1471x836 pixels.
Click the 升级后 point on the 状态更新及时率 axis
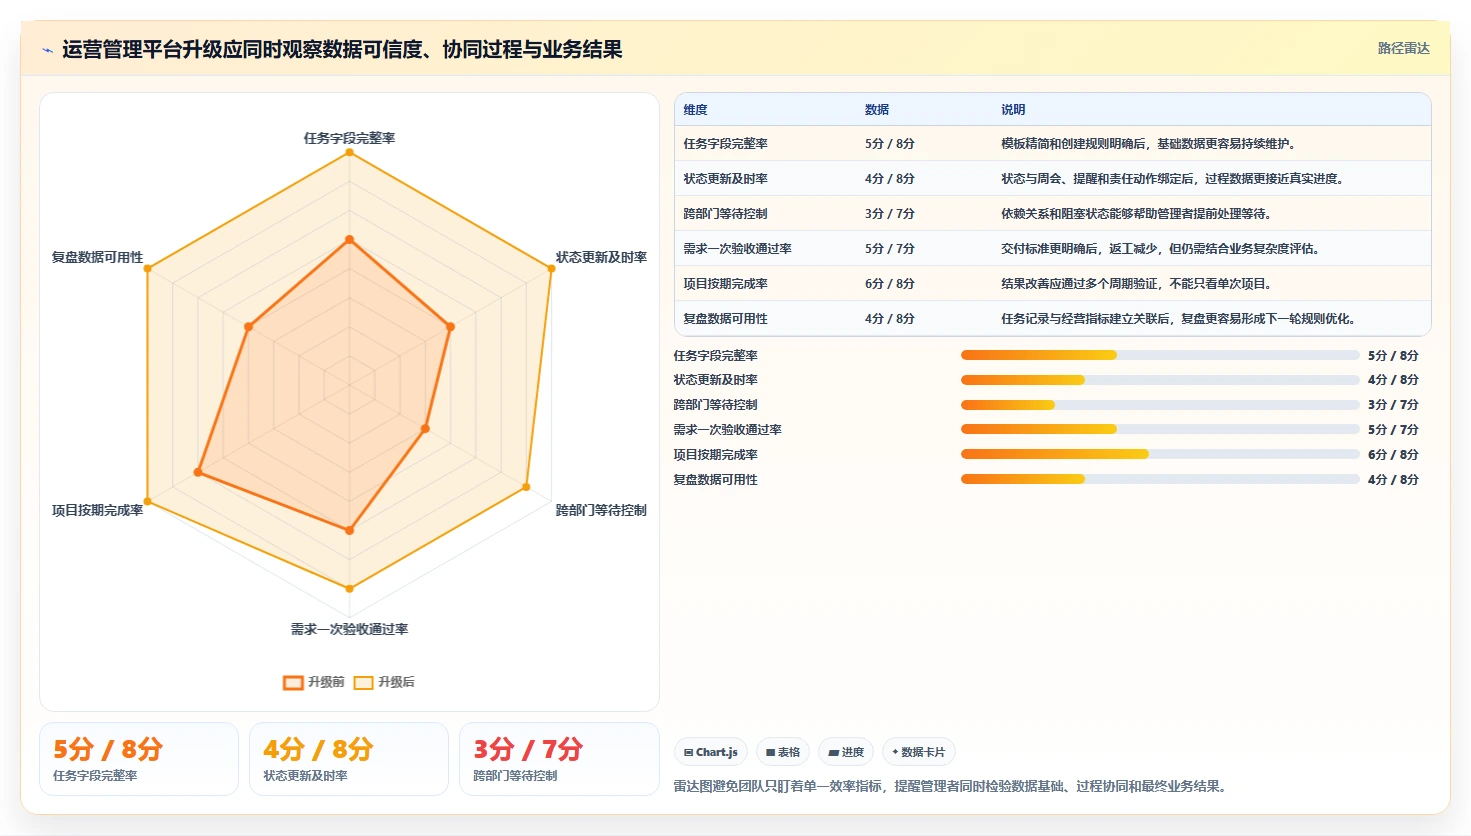(551, 268)
